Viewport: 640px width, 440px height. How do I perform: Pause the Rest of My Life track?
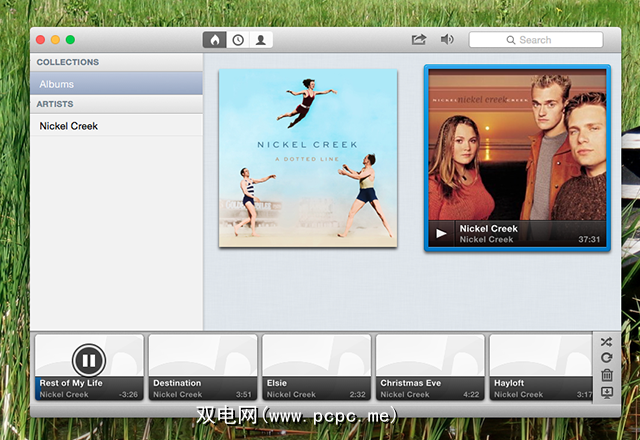coord(88,360)
